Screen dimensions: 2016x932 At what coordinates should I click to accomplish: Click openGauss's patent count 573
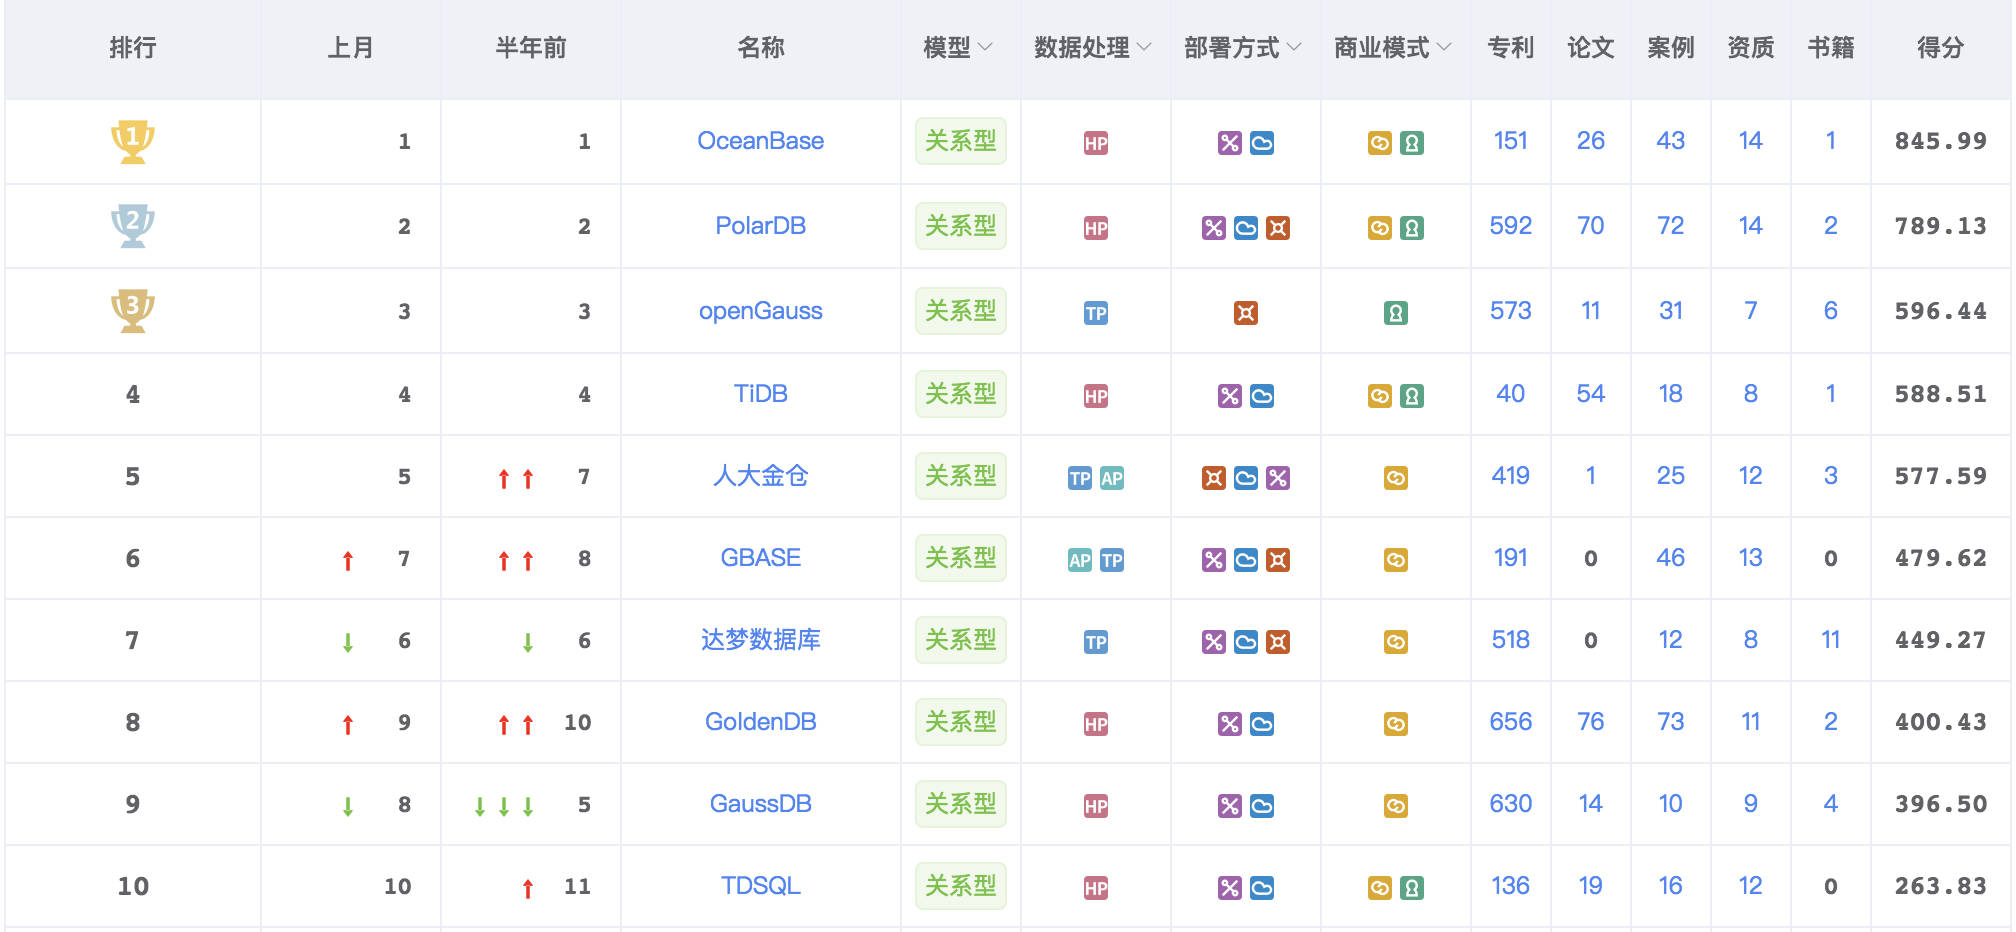1511,311
